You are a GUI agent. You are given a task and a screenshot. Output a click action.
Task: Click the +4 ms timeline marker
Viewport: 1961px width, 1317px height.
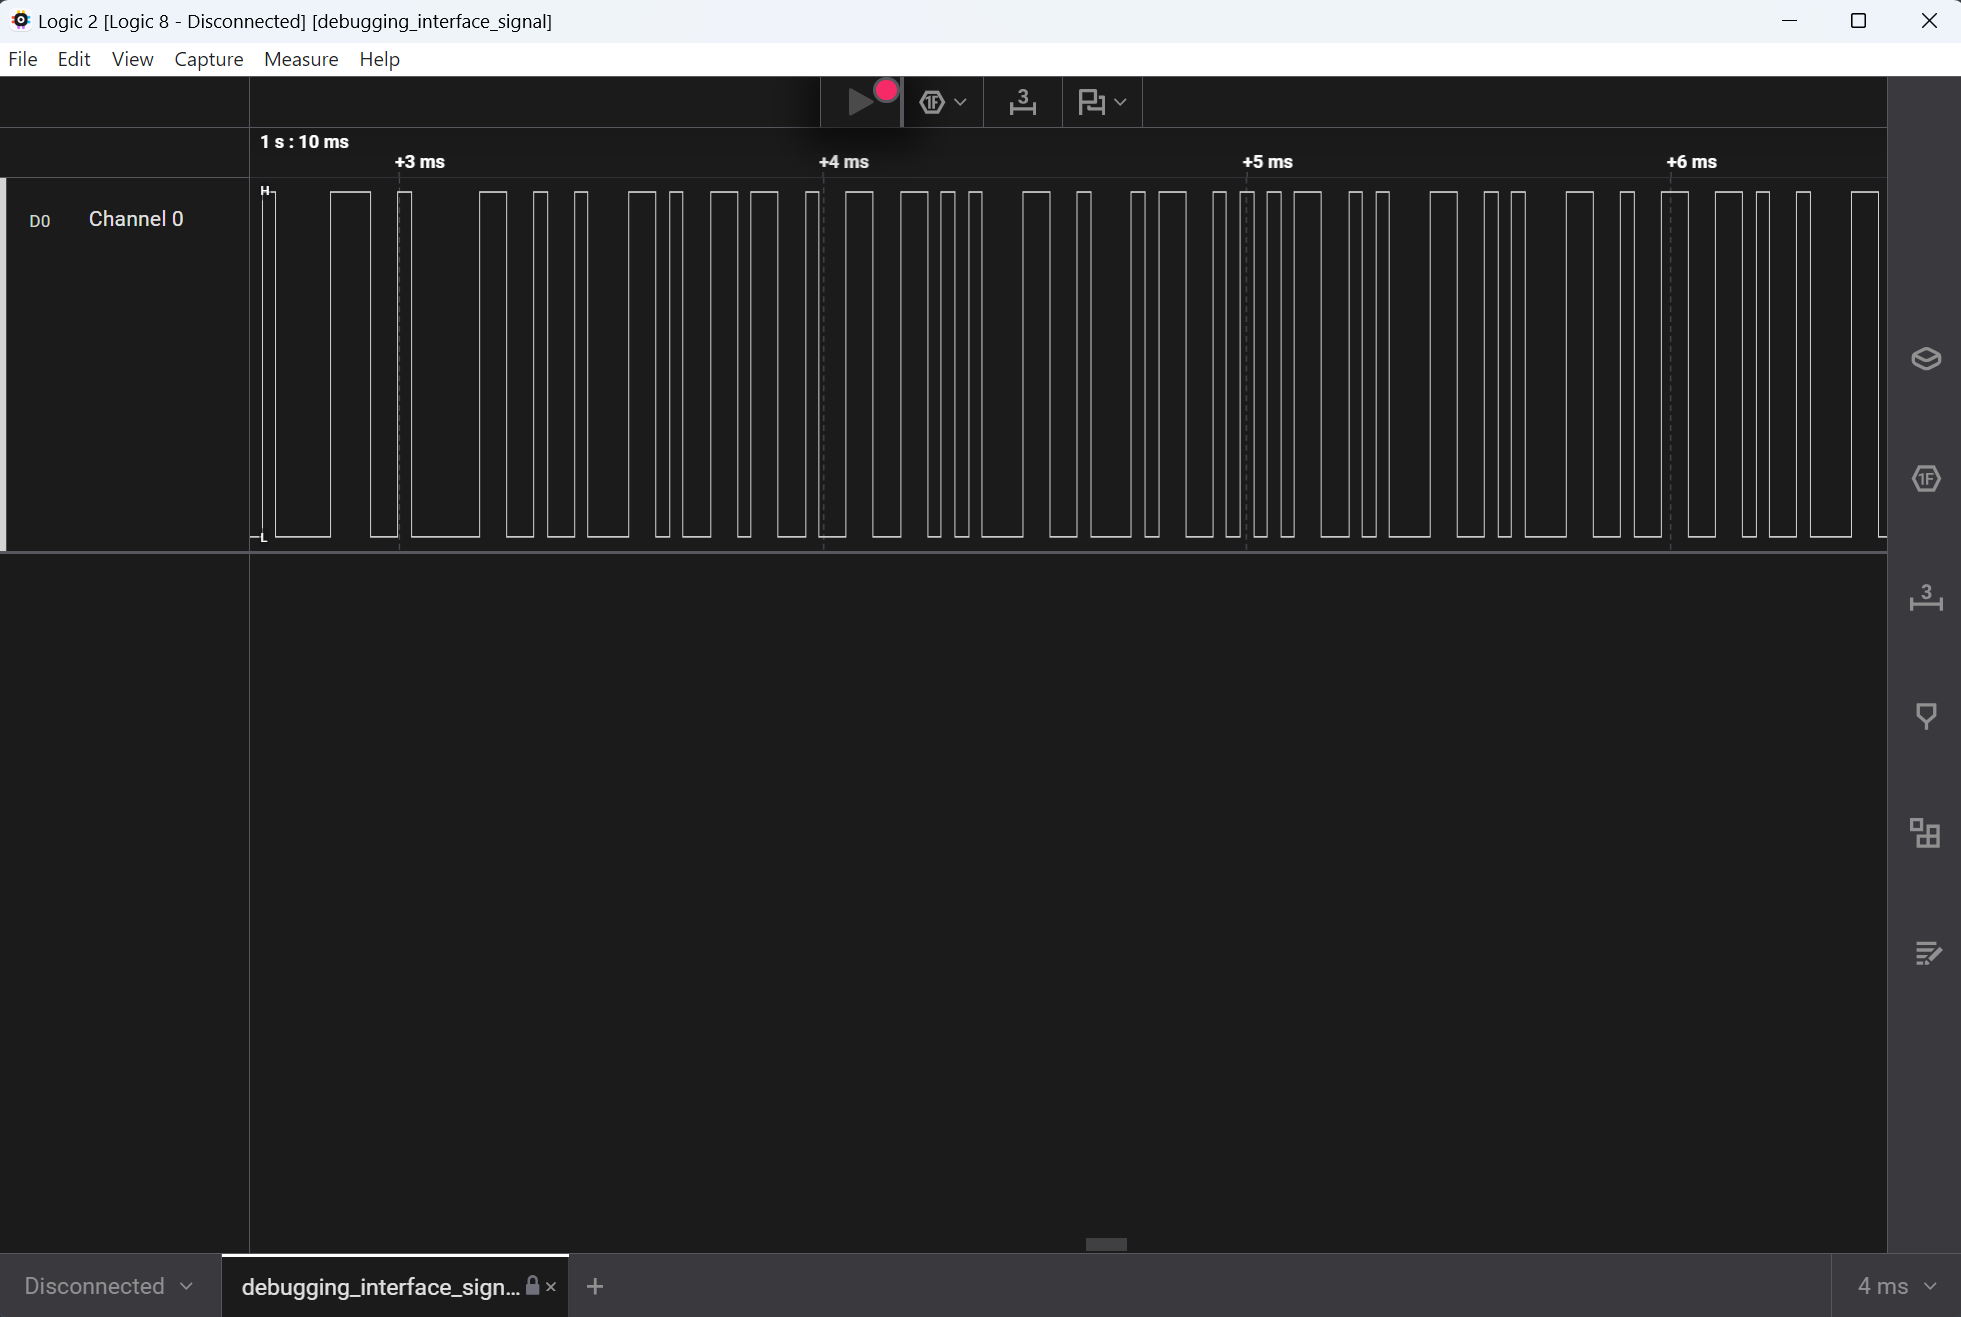click(844, 162)
